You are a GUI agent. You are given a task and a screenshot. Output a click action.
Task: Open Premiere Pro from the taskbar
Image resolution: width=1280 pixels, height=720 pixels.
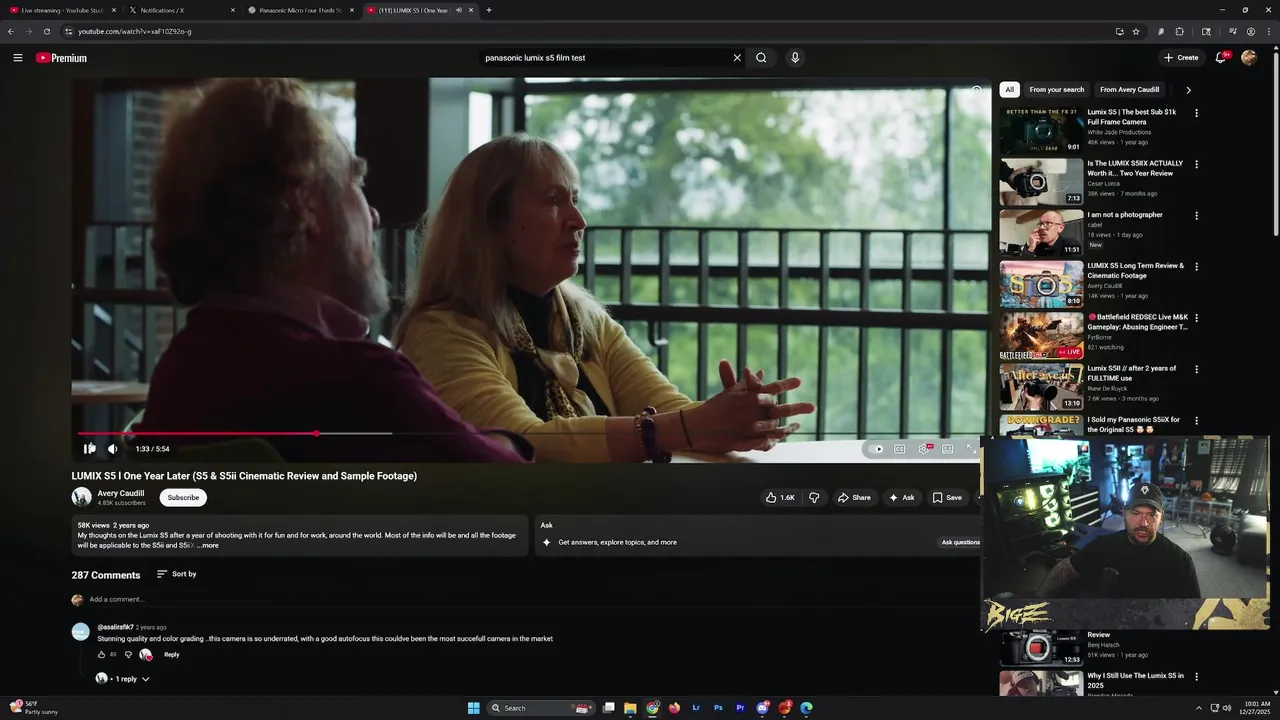click(x=740, y=708)
